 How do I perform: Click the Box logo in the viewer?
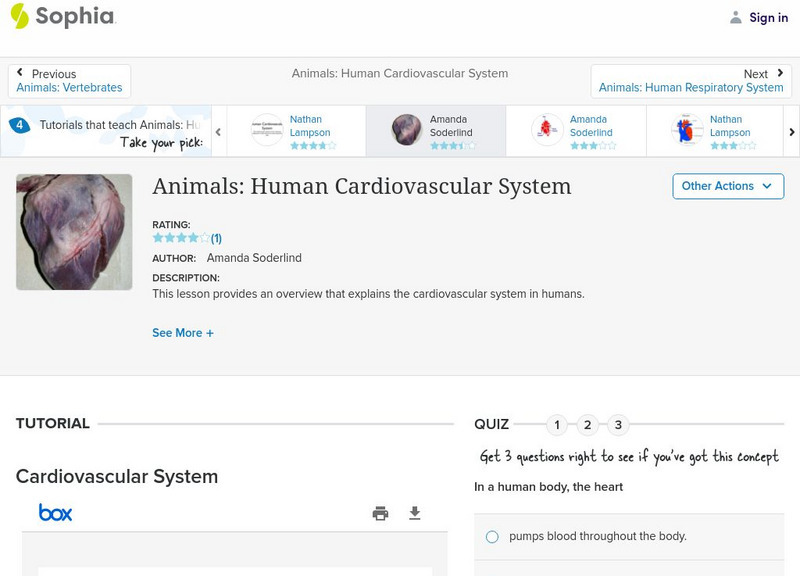click(56, 513)
